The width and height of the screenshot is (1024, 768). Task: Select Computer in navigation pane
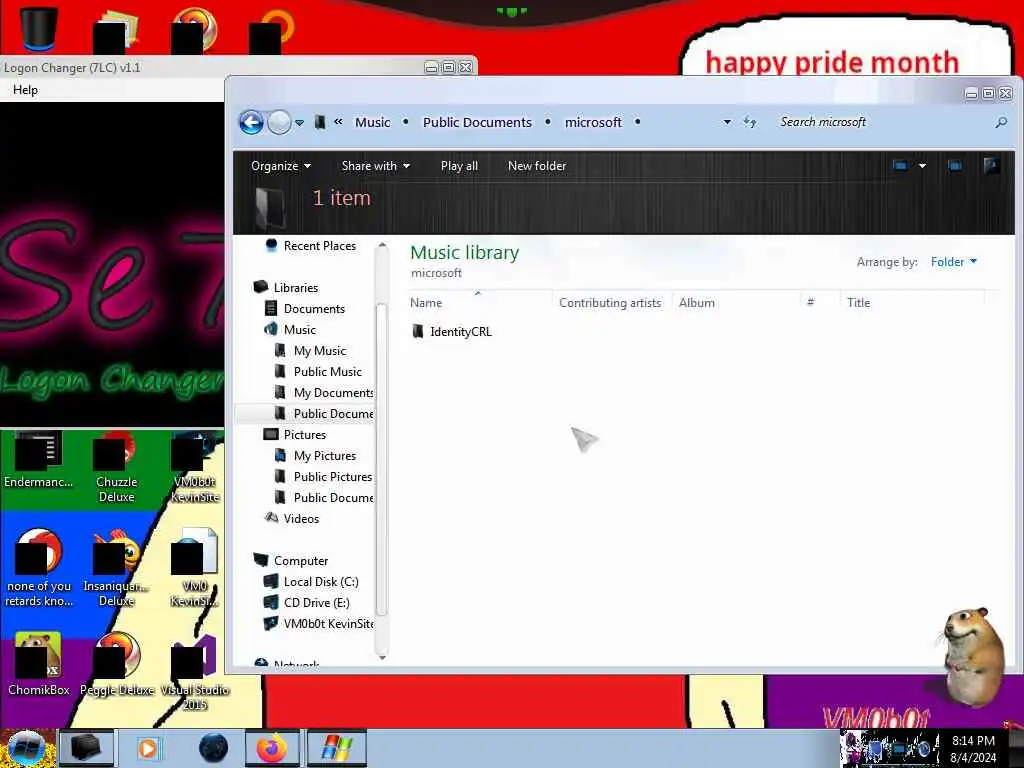[x=291, y=560]
